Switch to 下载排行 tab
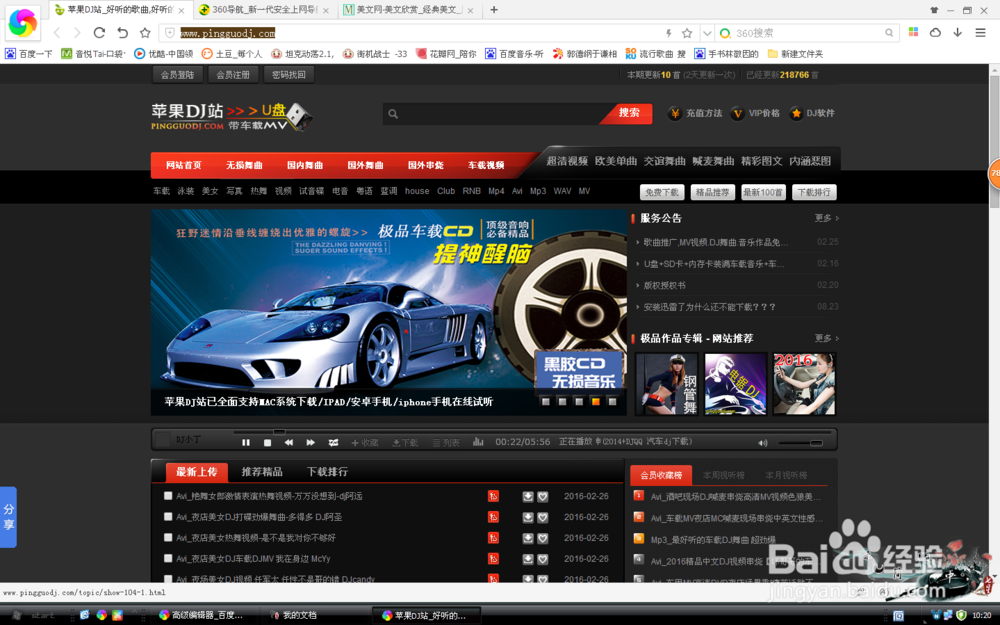The width and height of the screenshot is (1000, 625). click(x=327, y=472)
